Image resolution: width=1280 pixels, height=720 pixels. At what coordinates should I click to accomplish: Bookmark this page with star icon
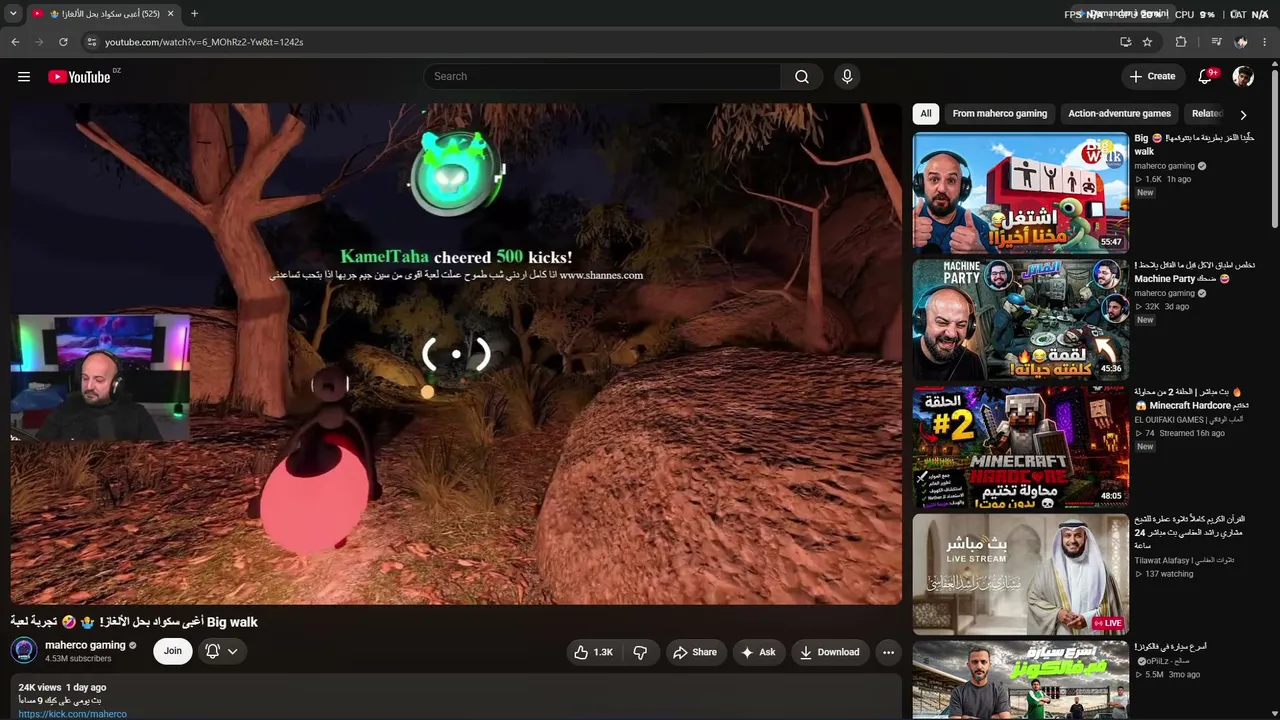[1147, 42]
